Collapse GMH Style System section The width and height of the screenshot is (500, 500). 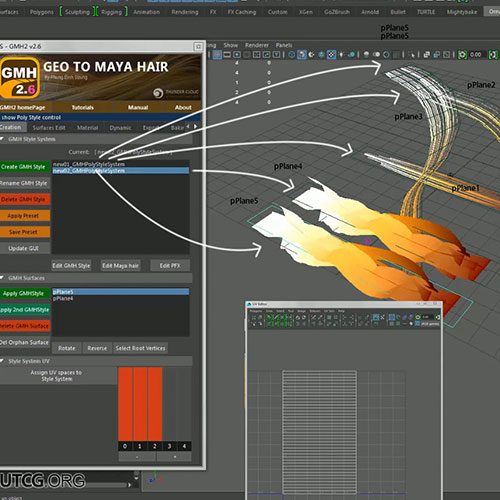3,139
